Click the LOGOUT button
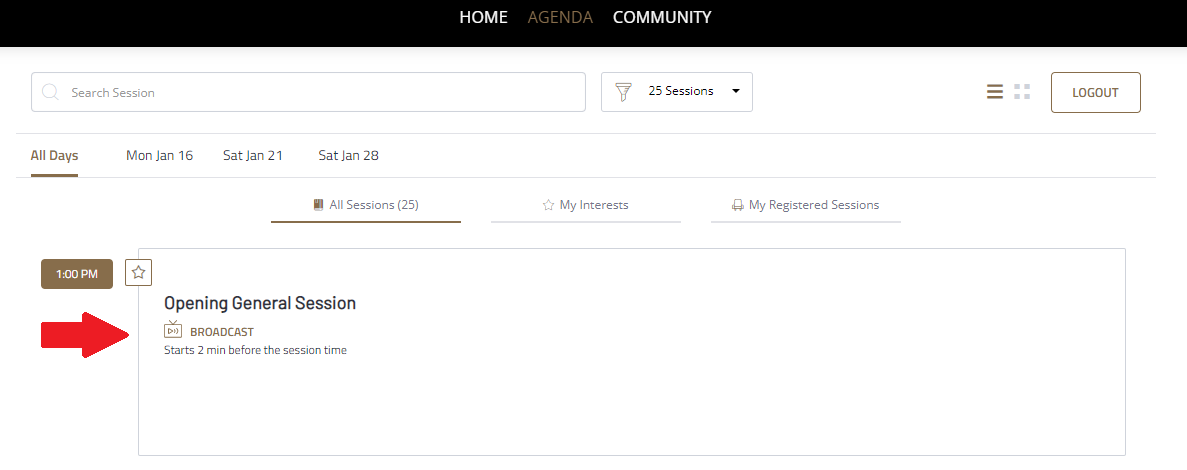Viewport: 1187px width, 470px height. (1095, 92)
